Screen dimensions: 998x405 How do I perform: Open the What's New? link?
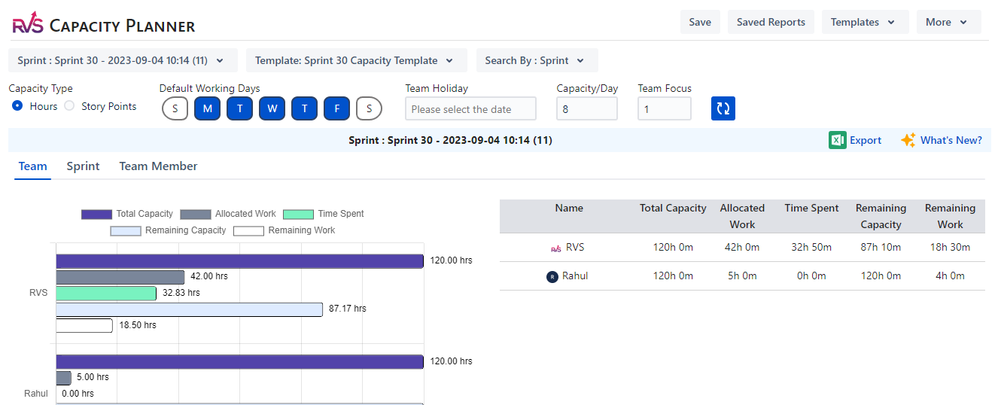(x=951, y=140)
